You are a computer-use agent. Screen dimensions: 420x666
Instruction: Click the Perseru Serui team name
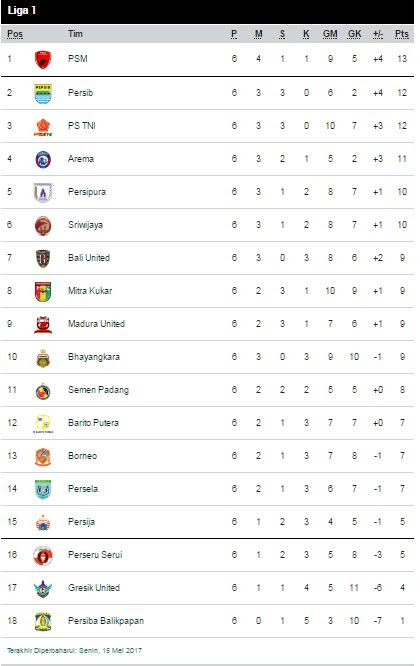(95, 555)
